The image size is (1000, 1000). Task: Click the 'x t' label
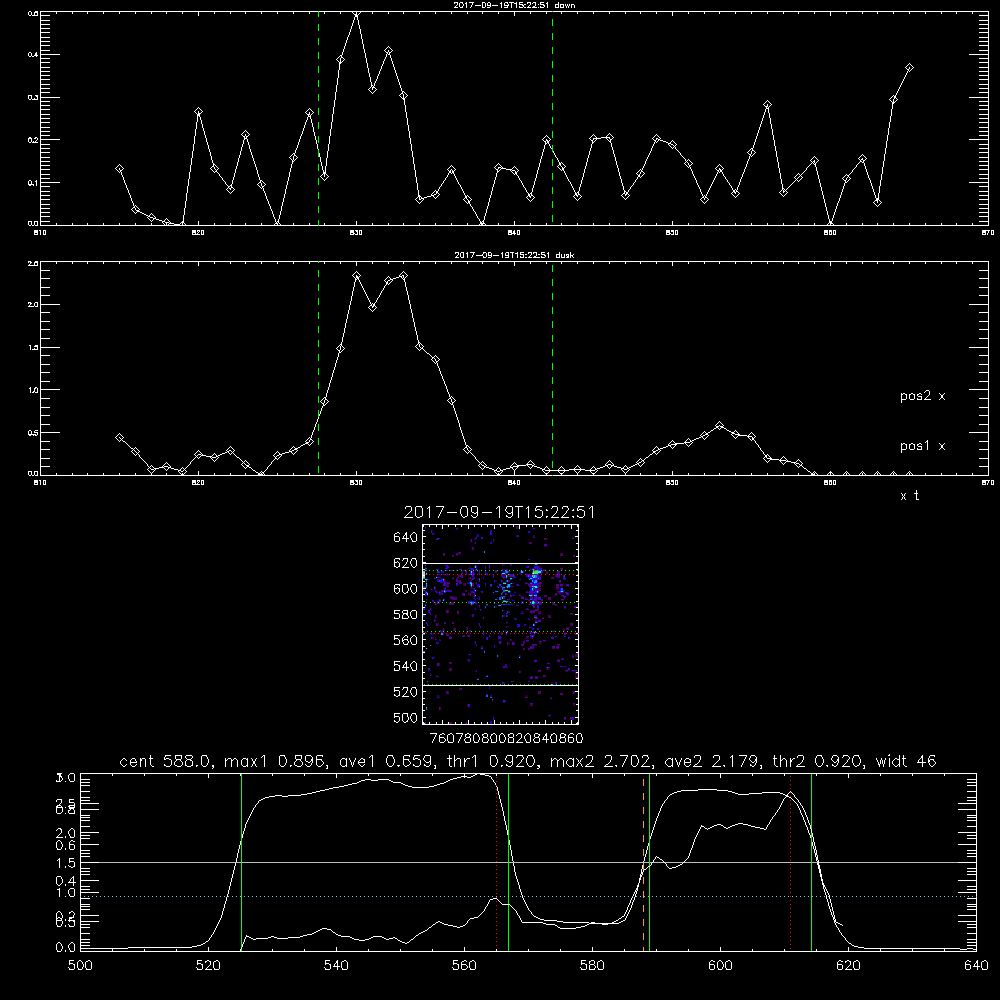(909, 496)
